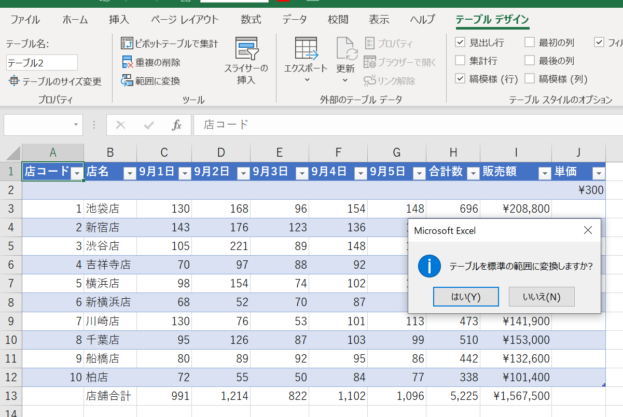Click Summarize with PivotTable icon
The height and width of the screenshot is (417, 623).
127,43
